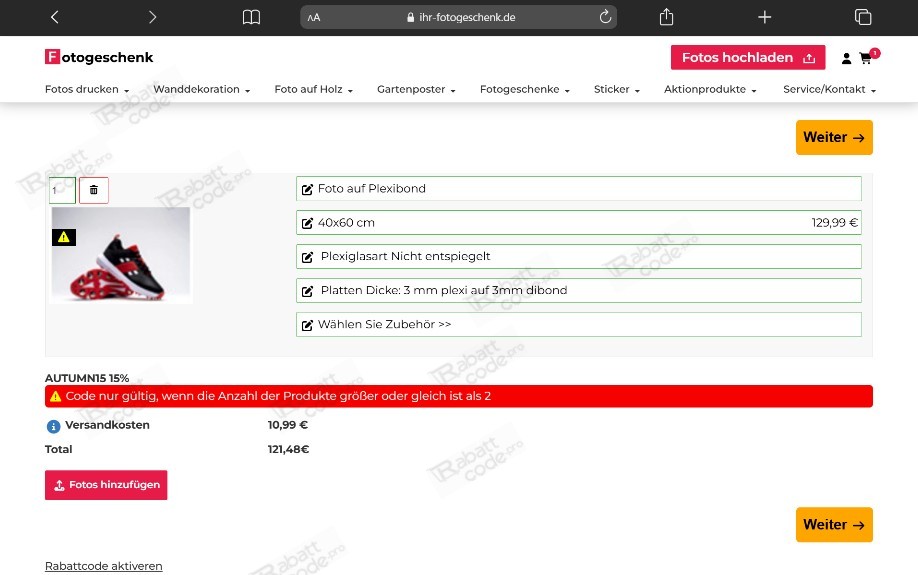Click the Fotogeschenk logo
The height and width of the screenshot is (575, 918).
pyautogui.click(x=99, y=57)
